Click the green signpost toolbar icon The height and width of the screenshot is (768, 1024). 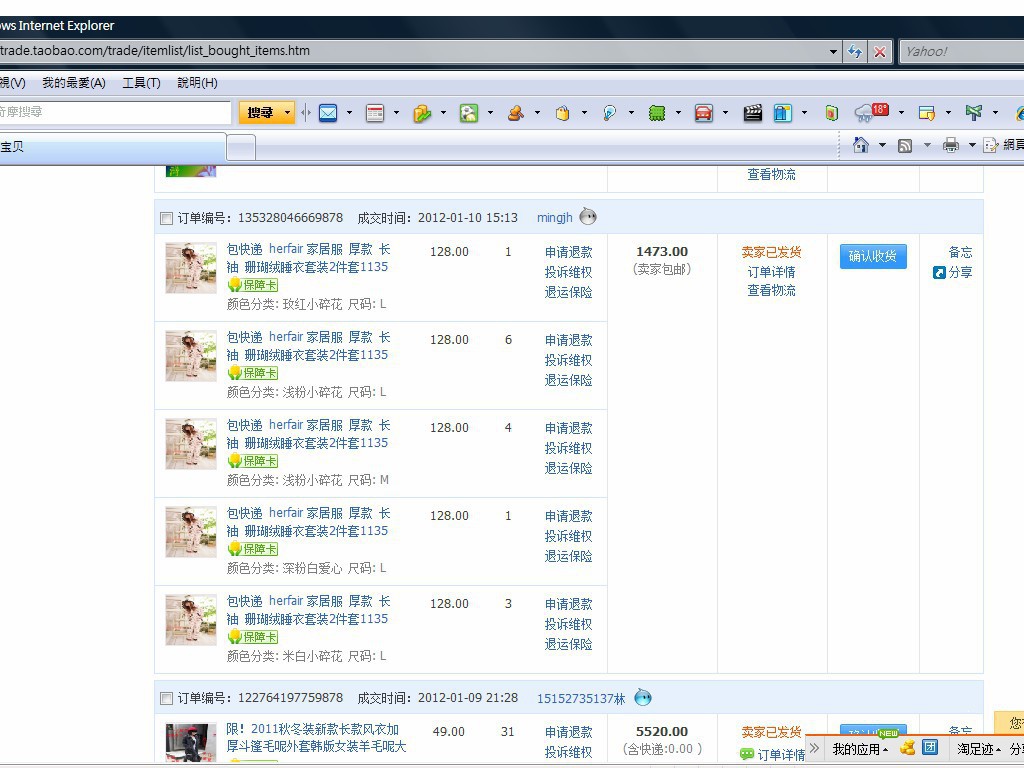(x=974, y=113)
